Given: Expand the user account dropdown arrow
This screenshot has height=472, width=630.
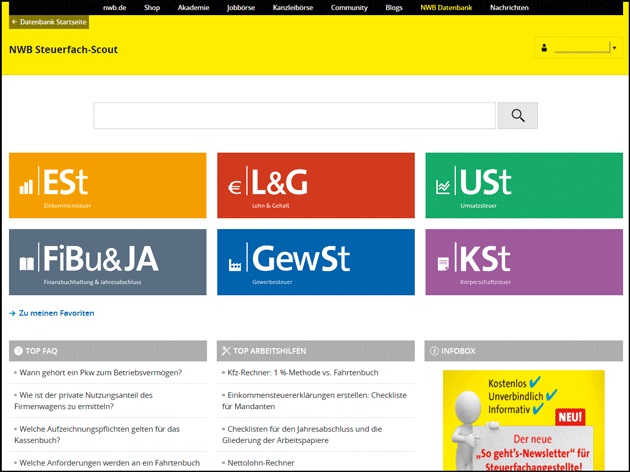Looking at the screenshot, I should [x=614, y=48].
